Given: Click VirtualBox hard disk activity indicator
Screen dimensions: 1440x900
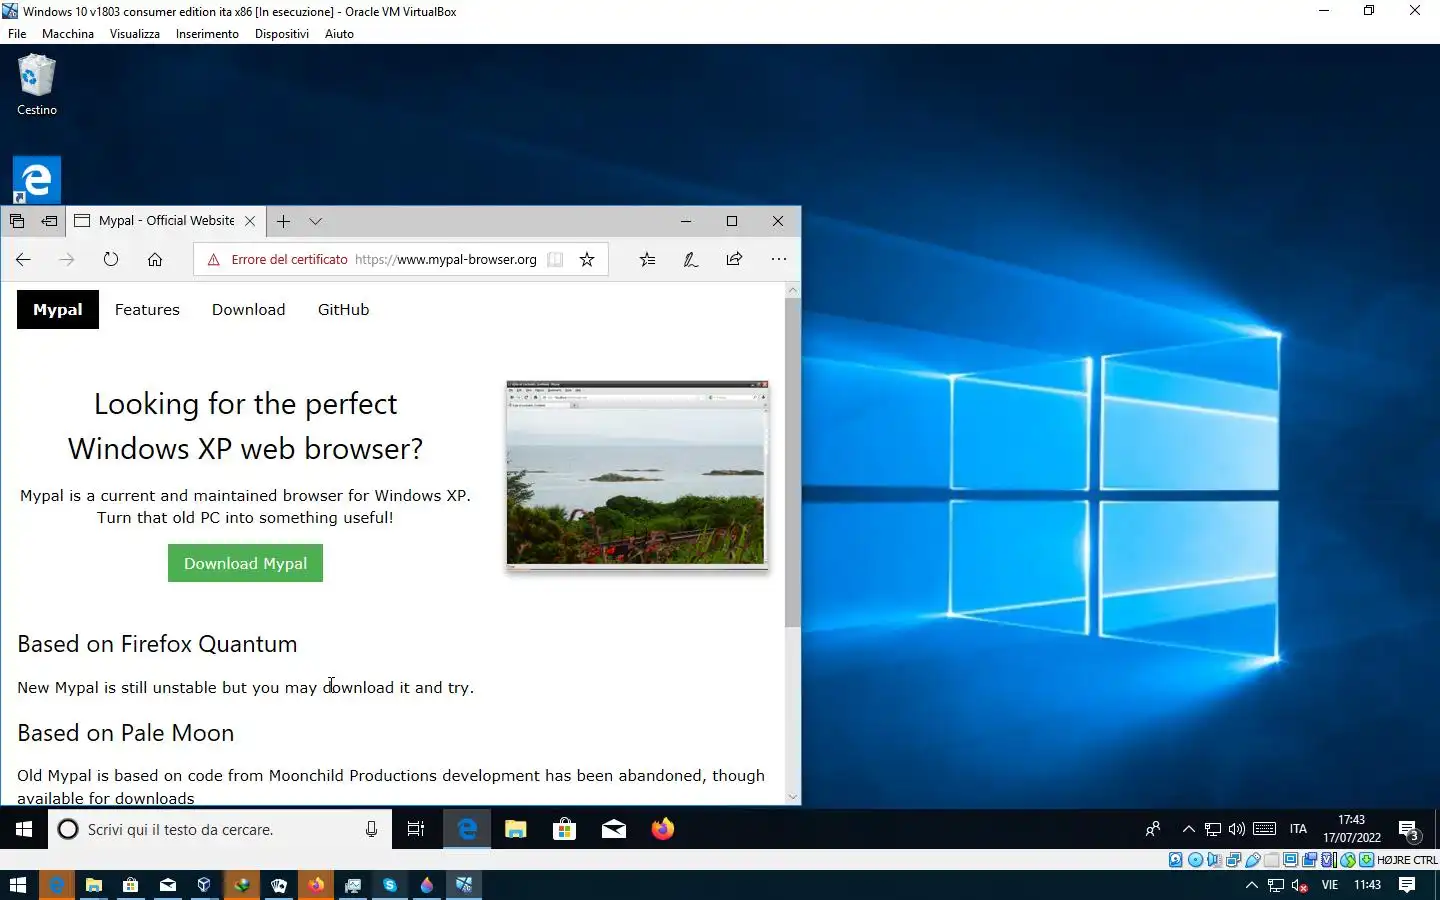Looking at the screenshot, I should [x=1176, y=860].
